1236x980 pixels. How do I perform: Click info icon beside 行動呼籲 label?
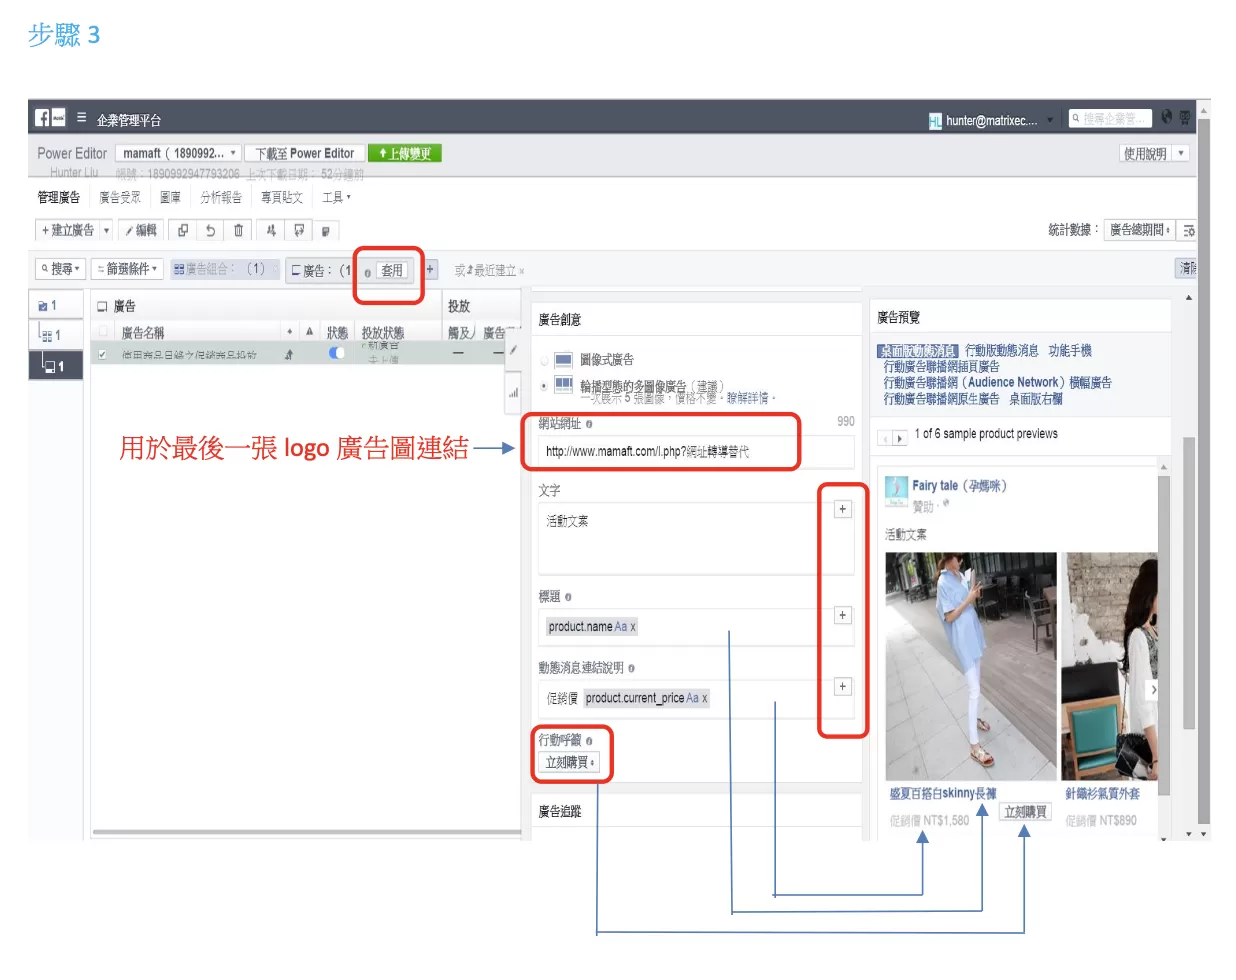(x=589, y=741)
